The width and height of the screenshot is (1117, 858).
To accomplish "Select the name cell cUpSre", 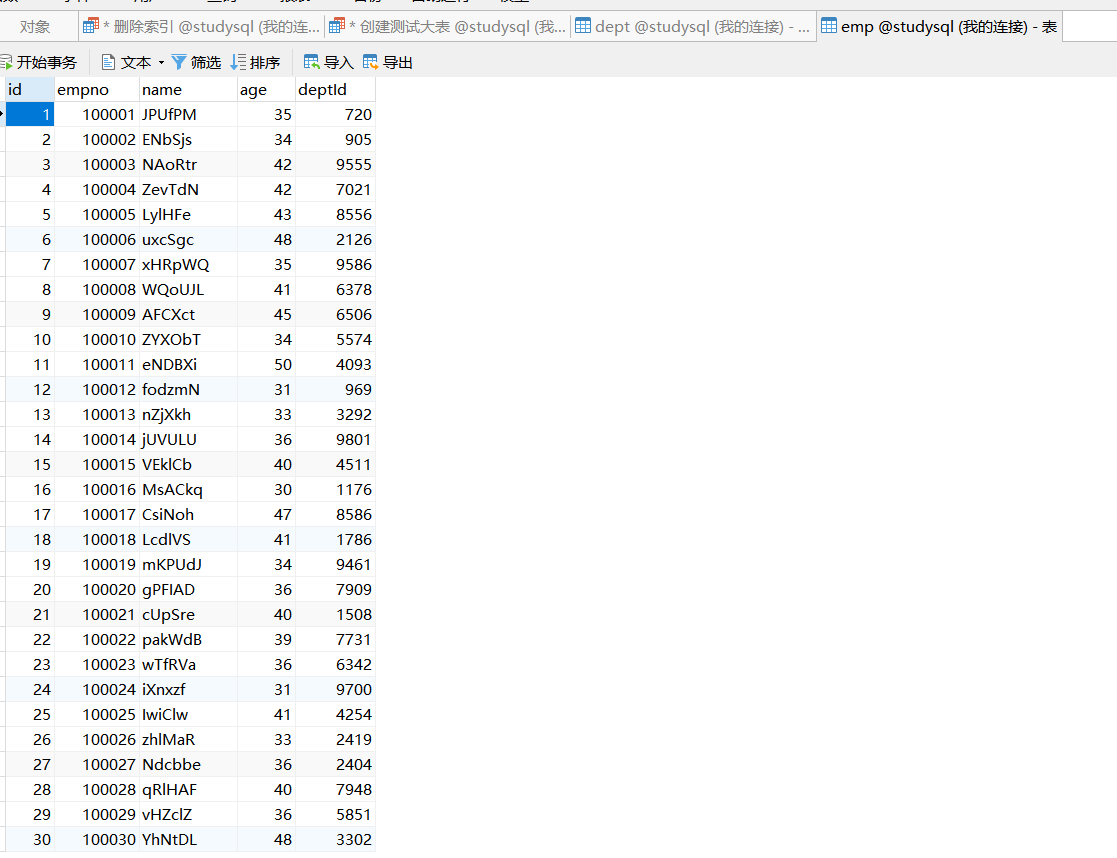I will [x=187, y=614].
